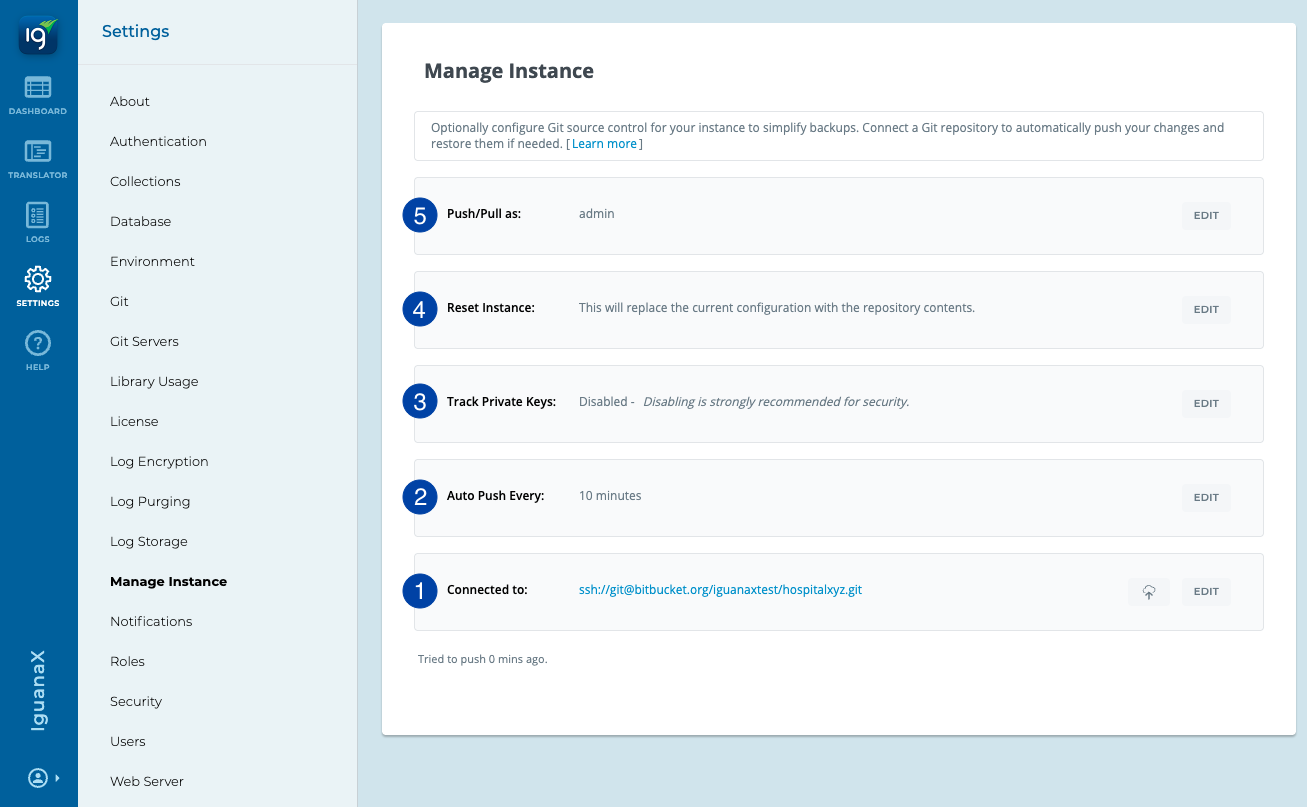
Task: Change Auto Push Every interval via Edit
Action: 1205,498
